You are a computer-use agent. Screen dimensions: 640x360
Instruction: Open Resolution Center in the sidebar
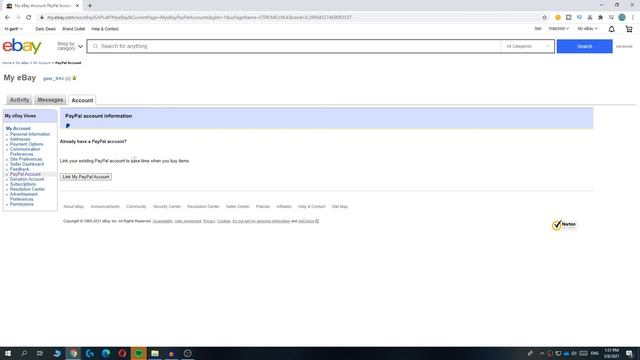tap(27, 189)
